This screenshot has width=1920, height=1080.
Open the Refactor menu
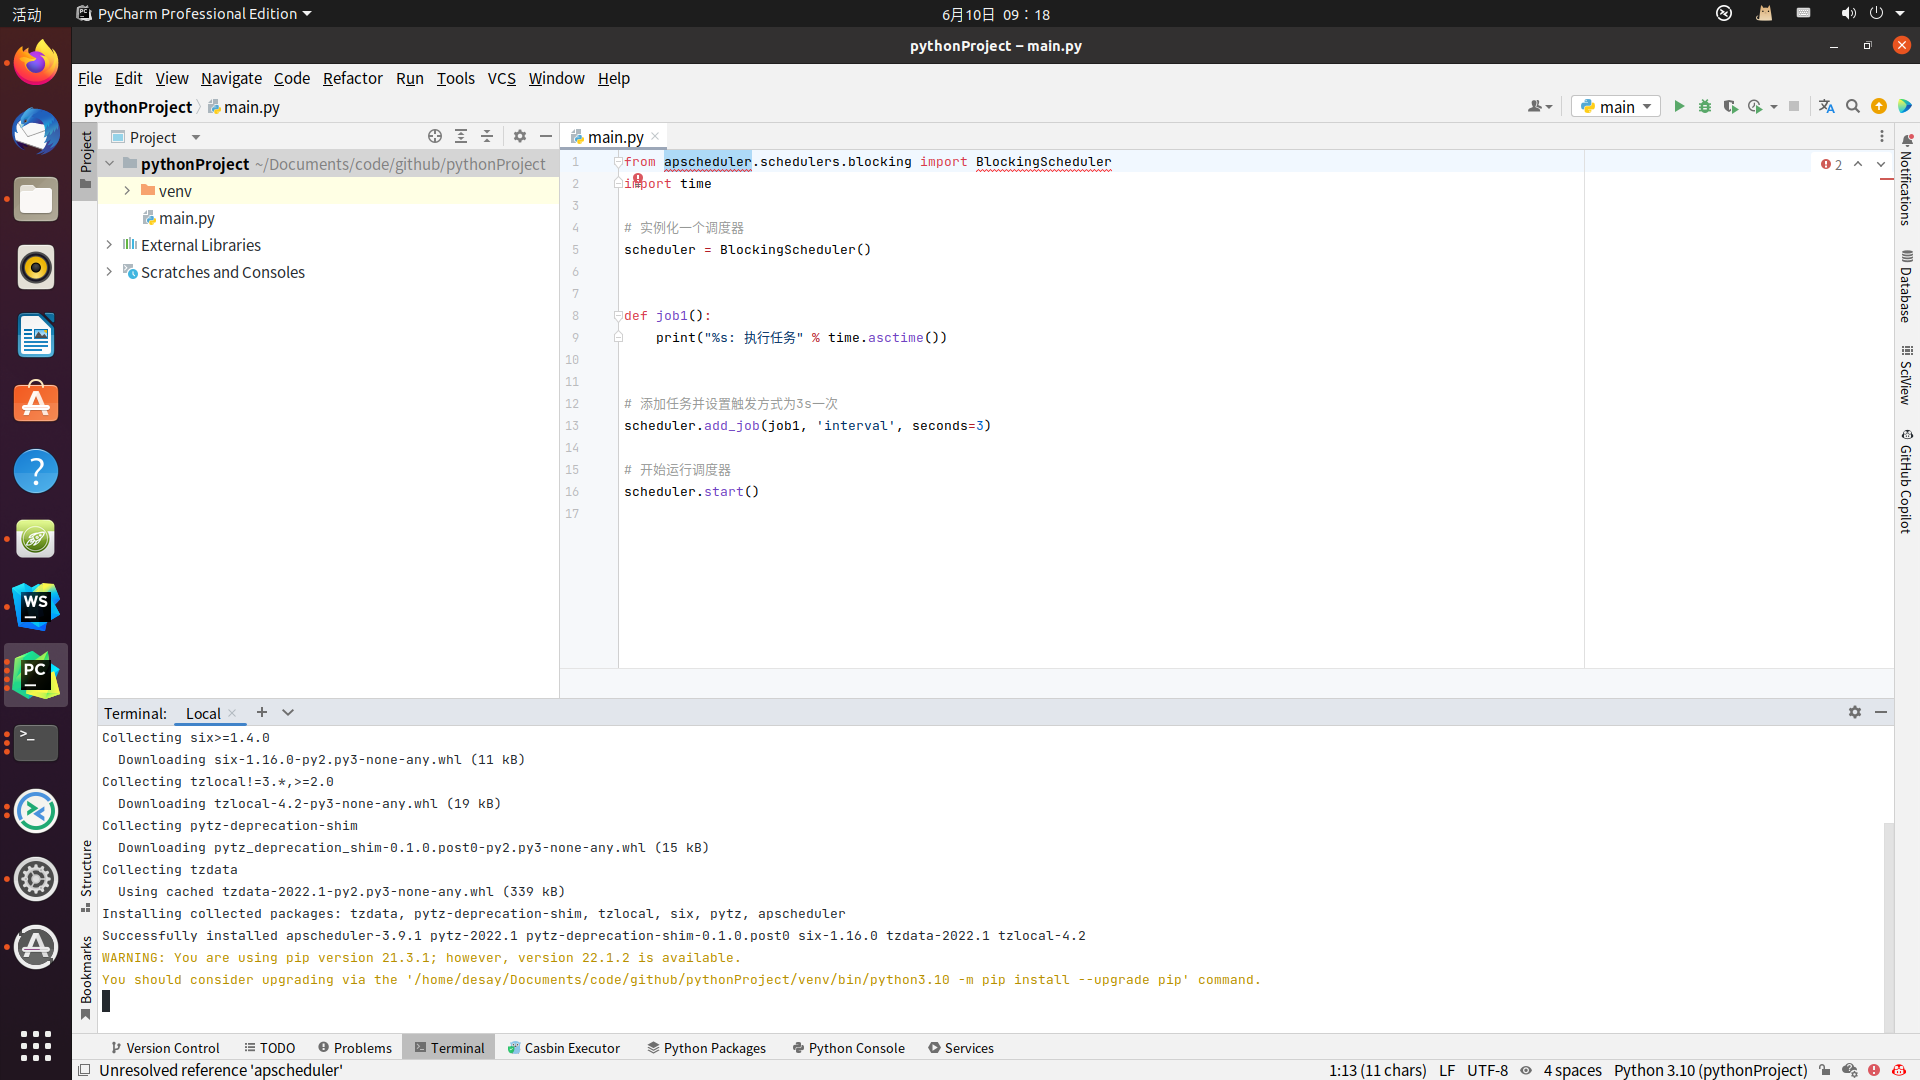point(352,78)
